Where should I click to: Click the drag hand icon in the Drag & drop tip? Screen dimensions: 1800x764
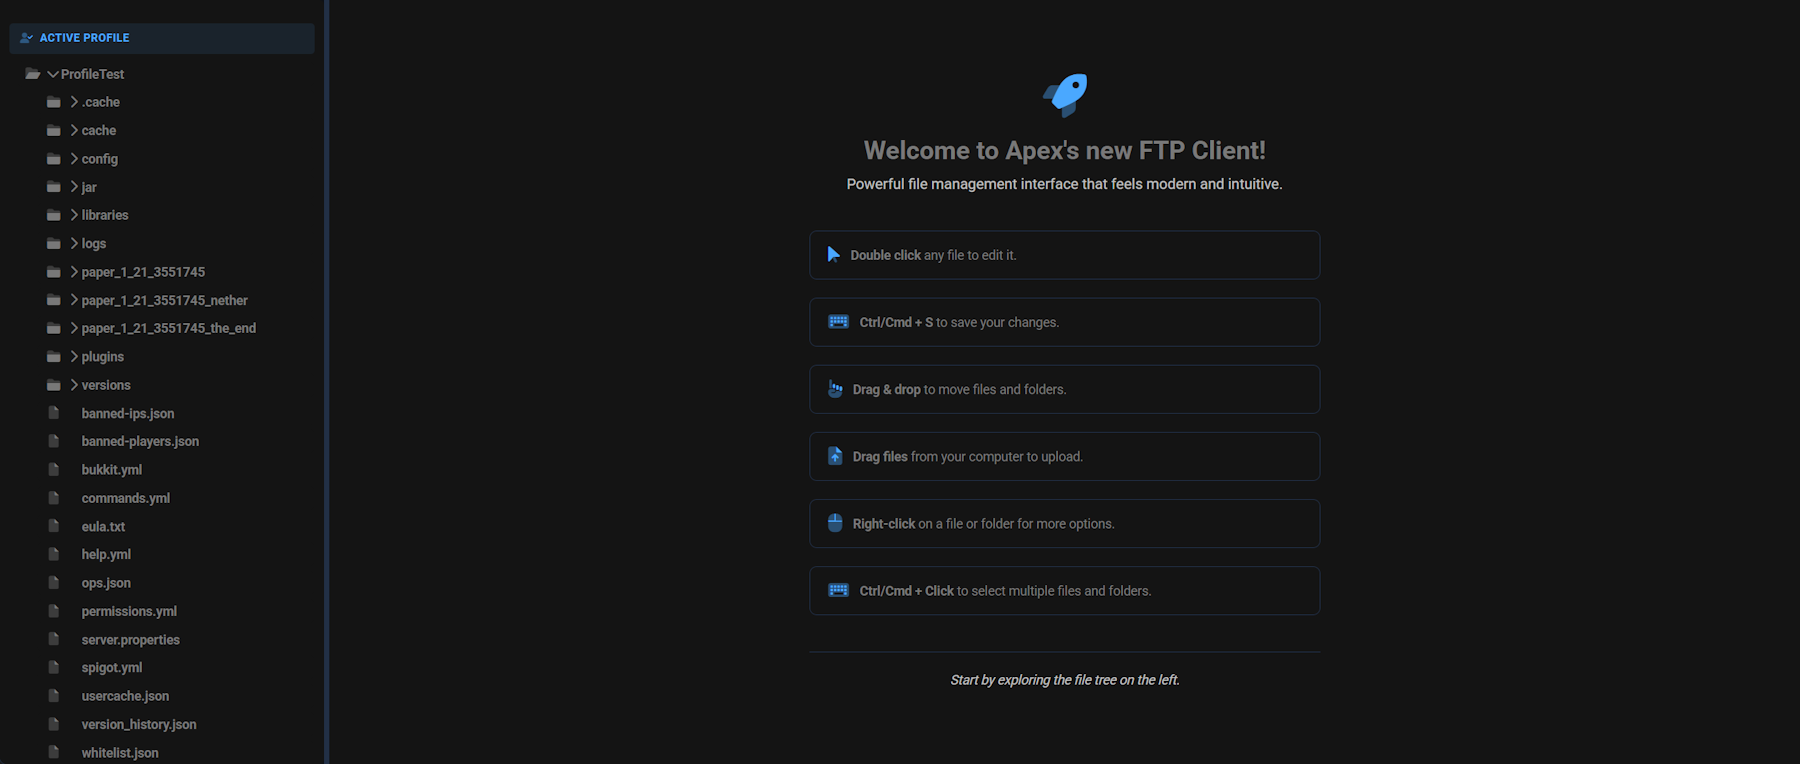835,388
